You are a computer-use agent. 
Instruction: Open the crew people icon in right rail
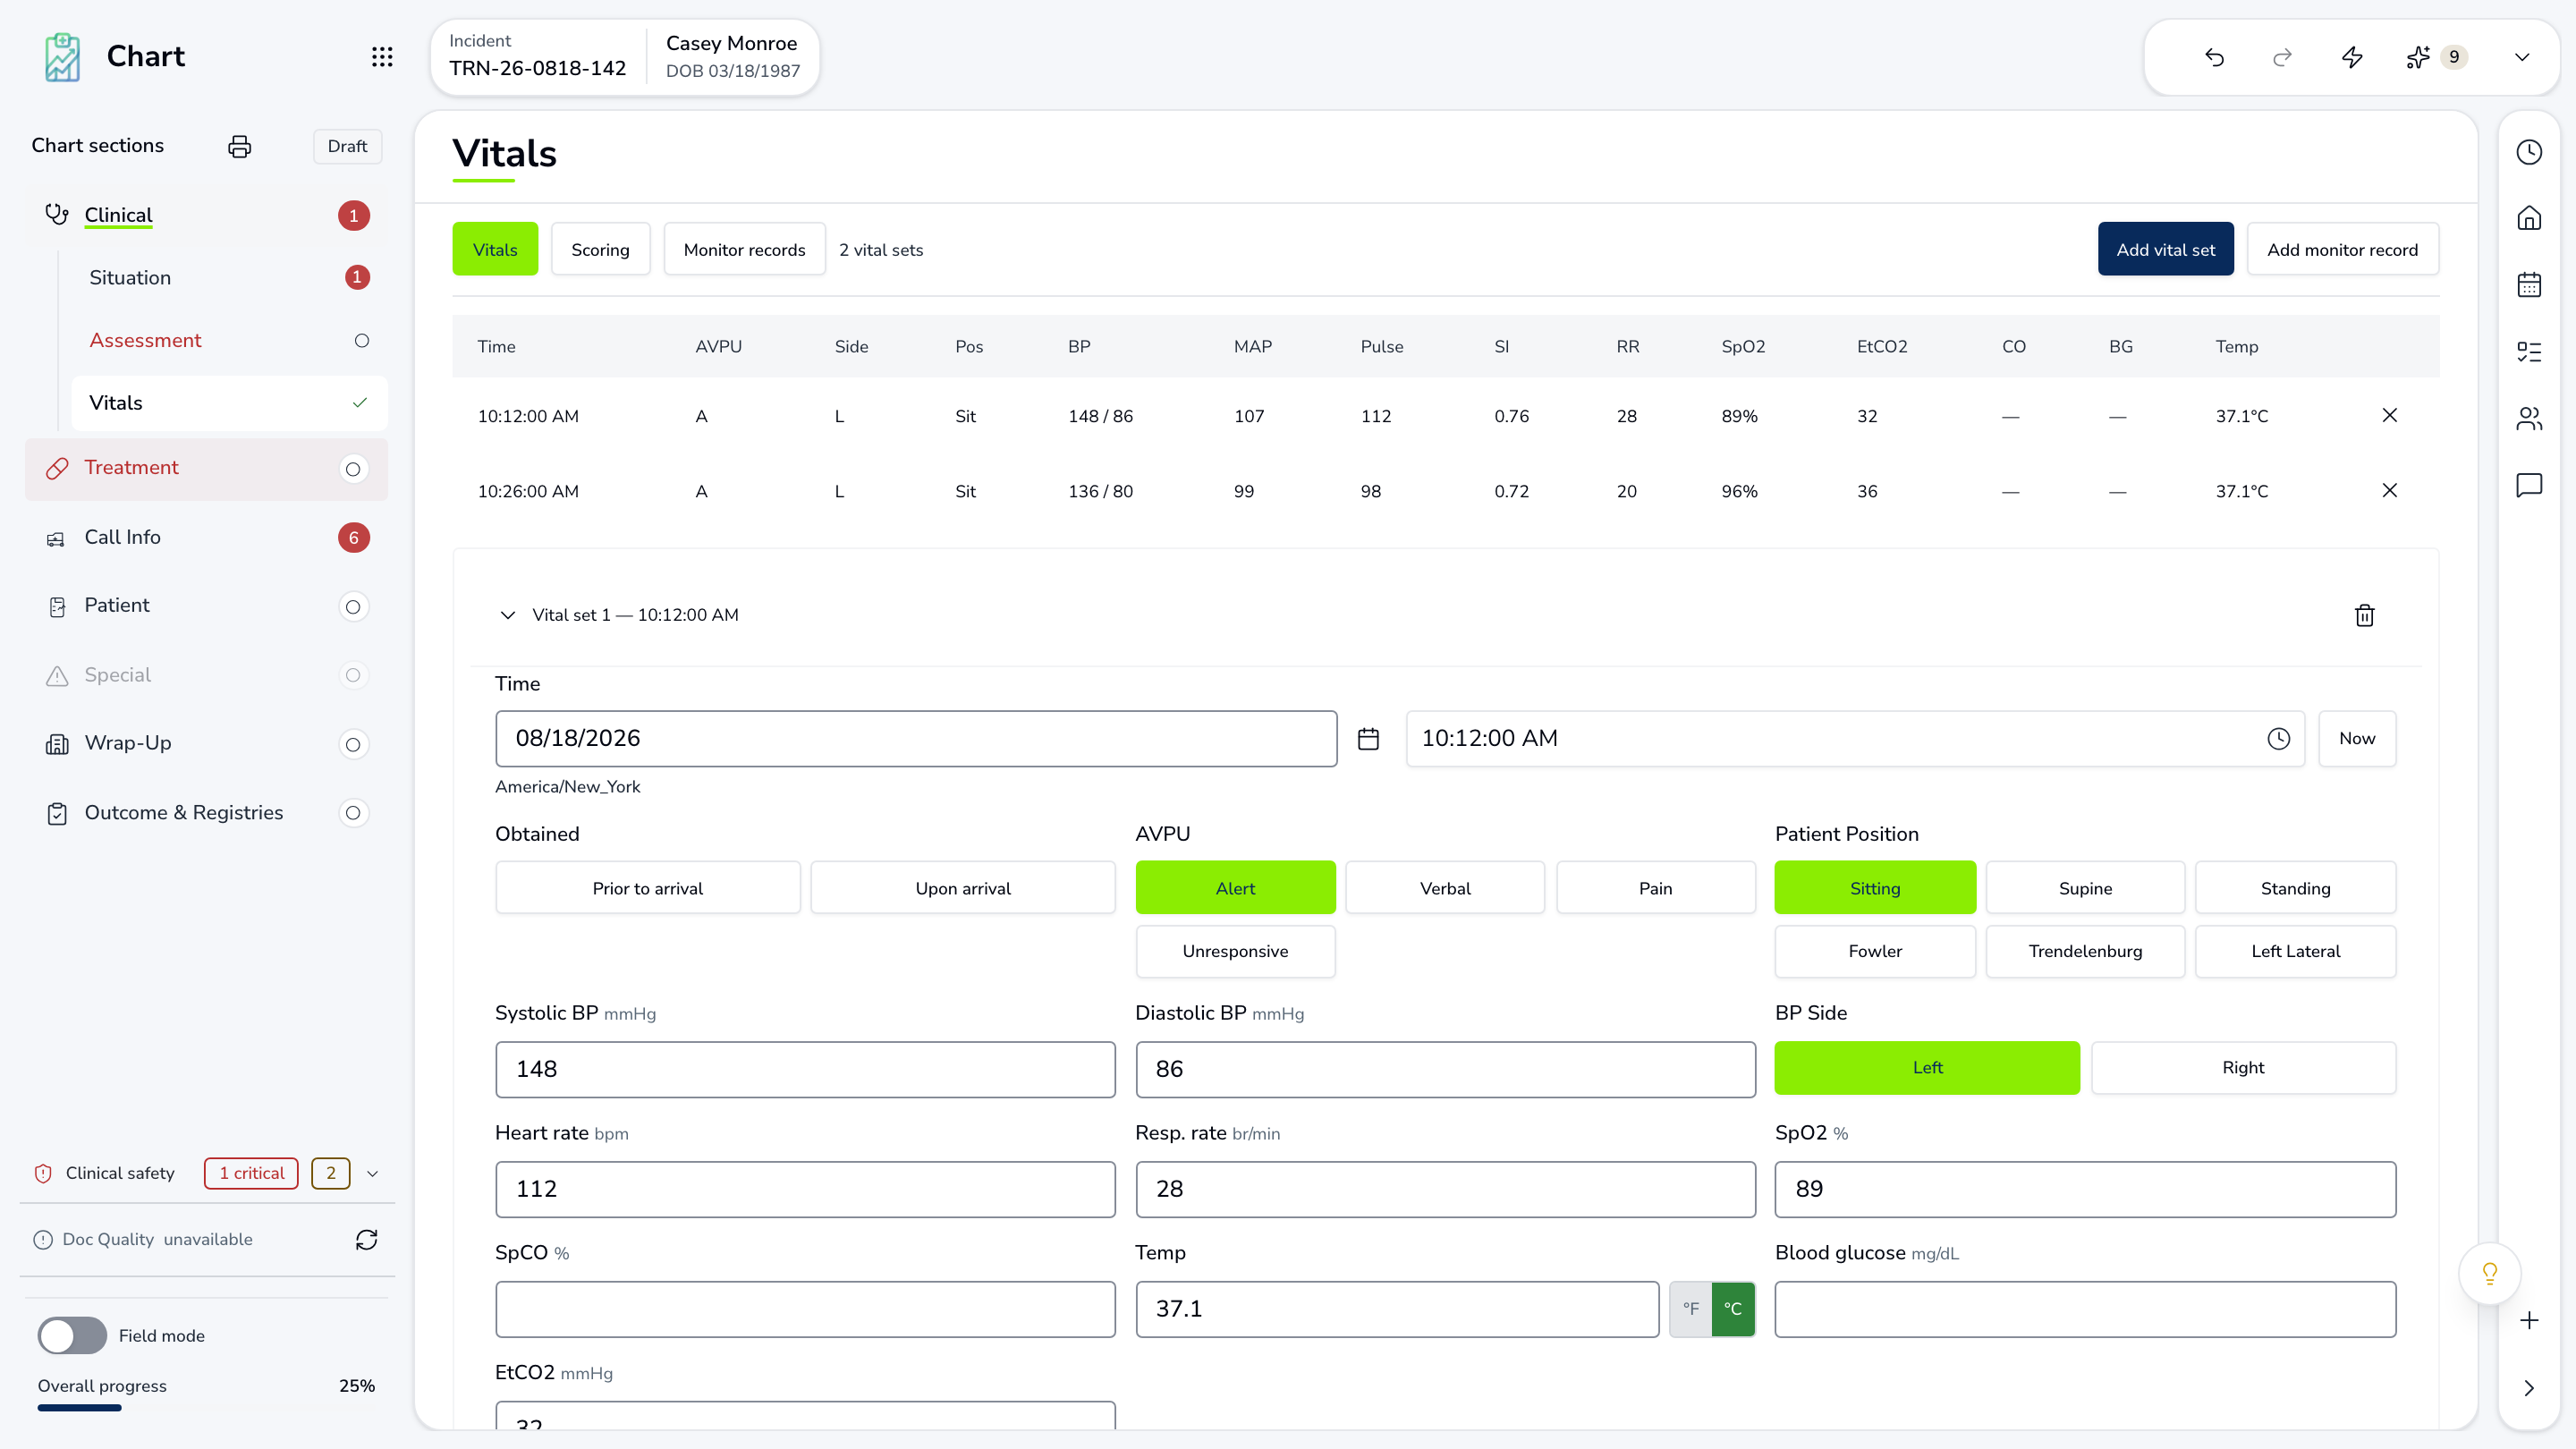[x=2528, y=418]
